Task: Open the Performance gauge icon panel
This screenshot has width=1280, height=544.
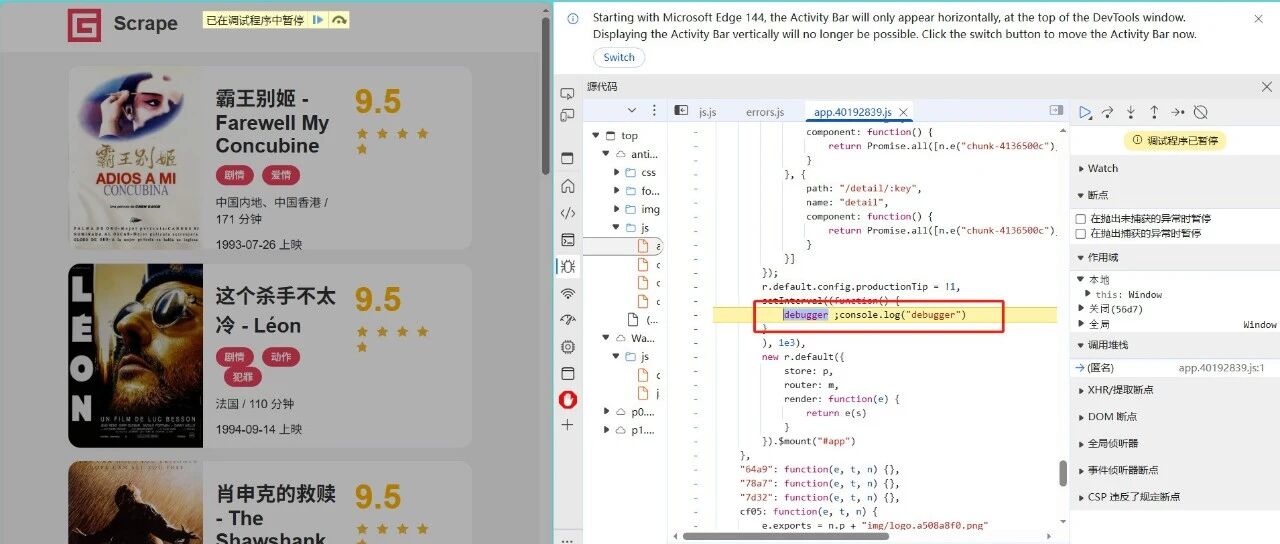Action: pos(567,320)
